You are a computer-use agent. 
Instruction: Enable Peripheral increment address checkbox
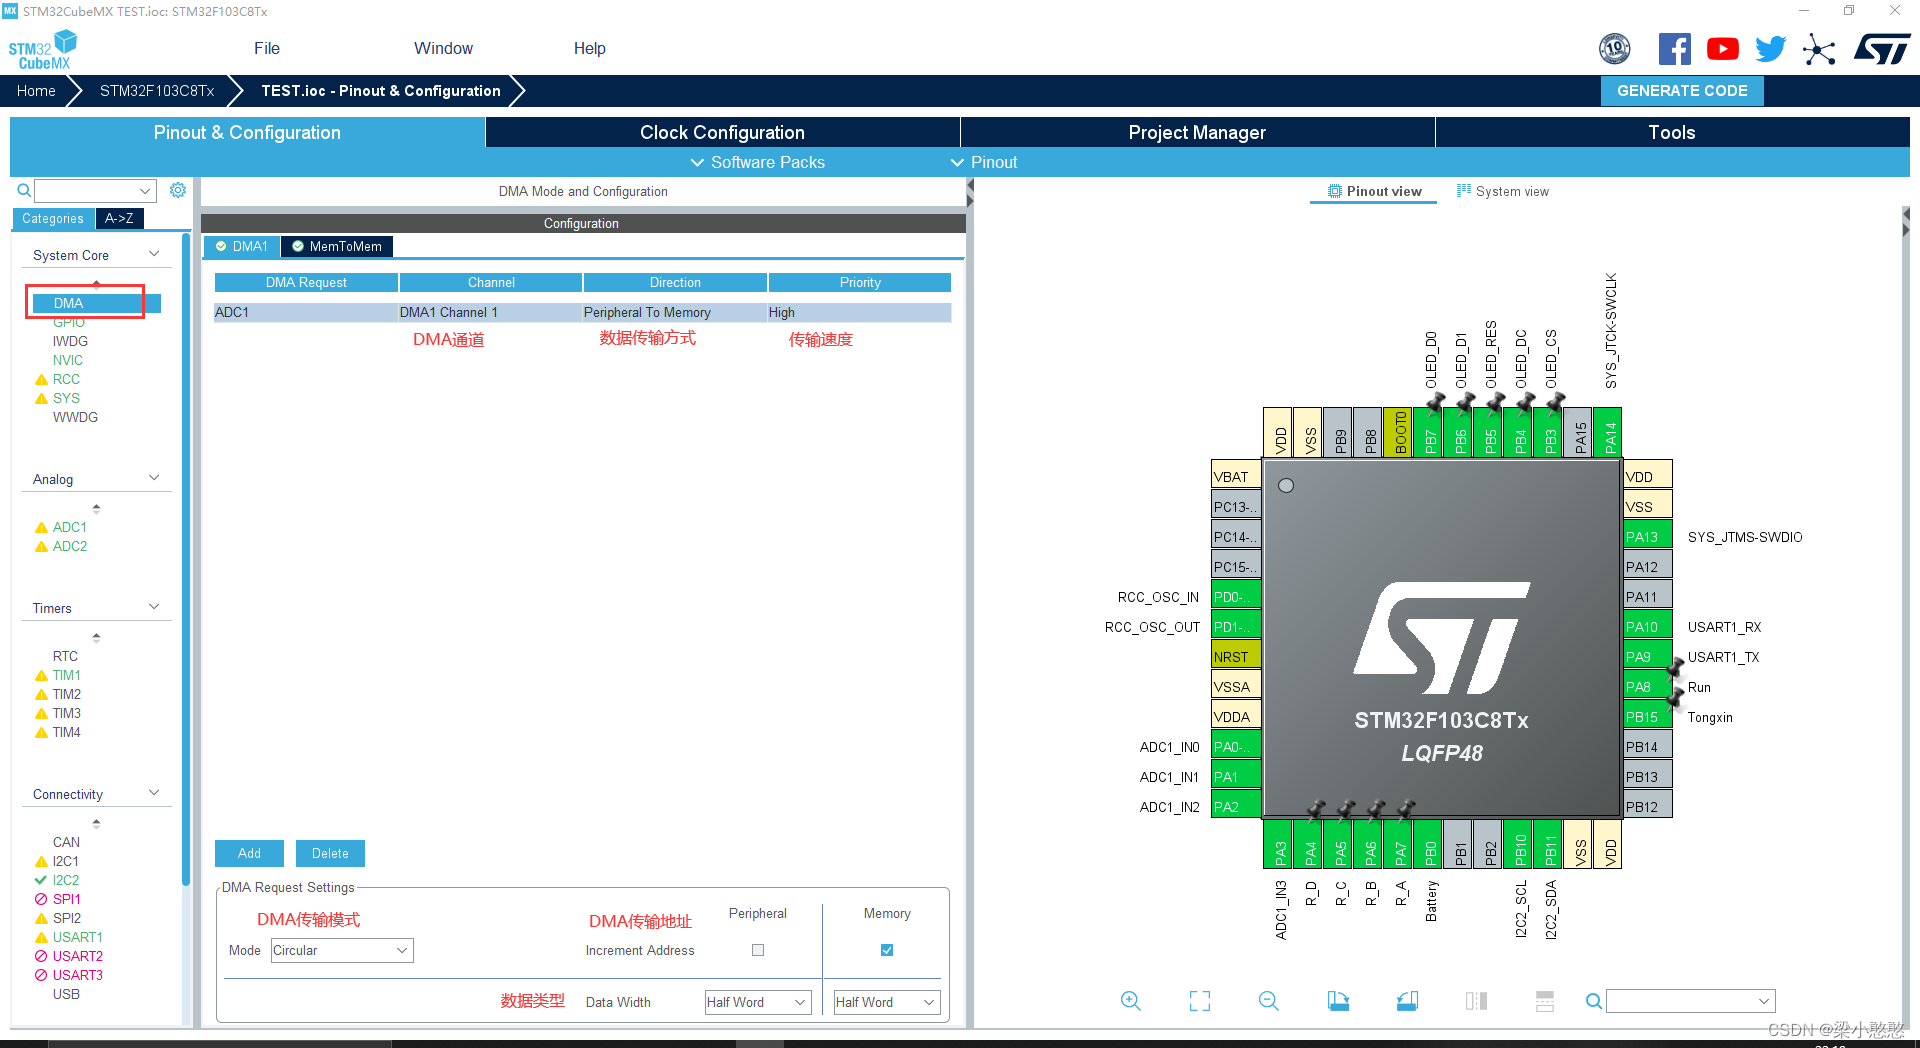point(758,950)
